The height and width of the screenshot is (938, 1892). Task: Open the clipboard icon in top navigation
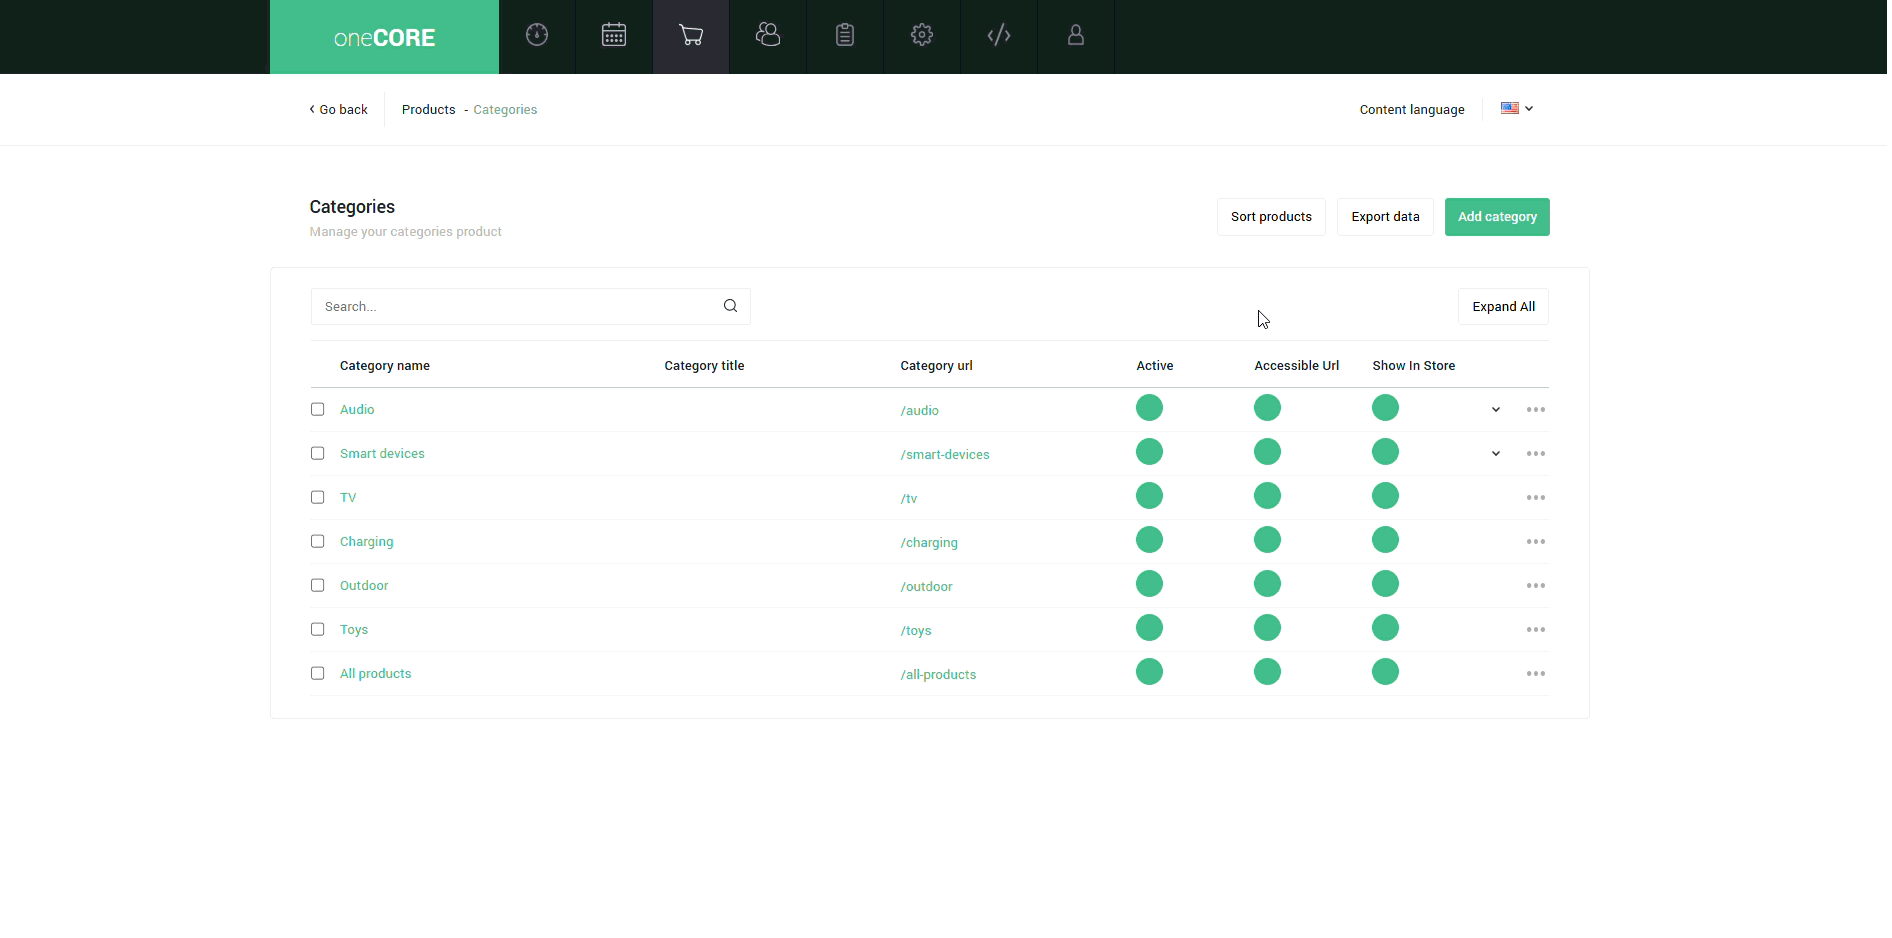(845, 36)
